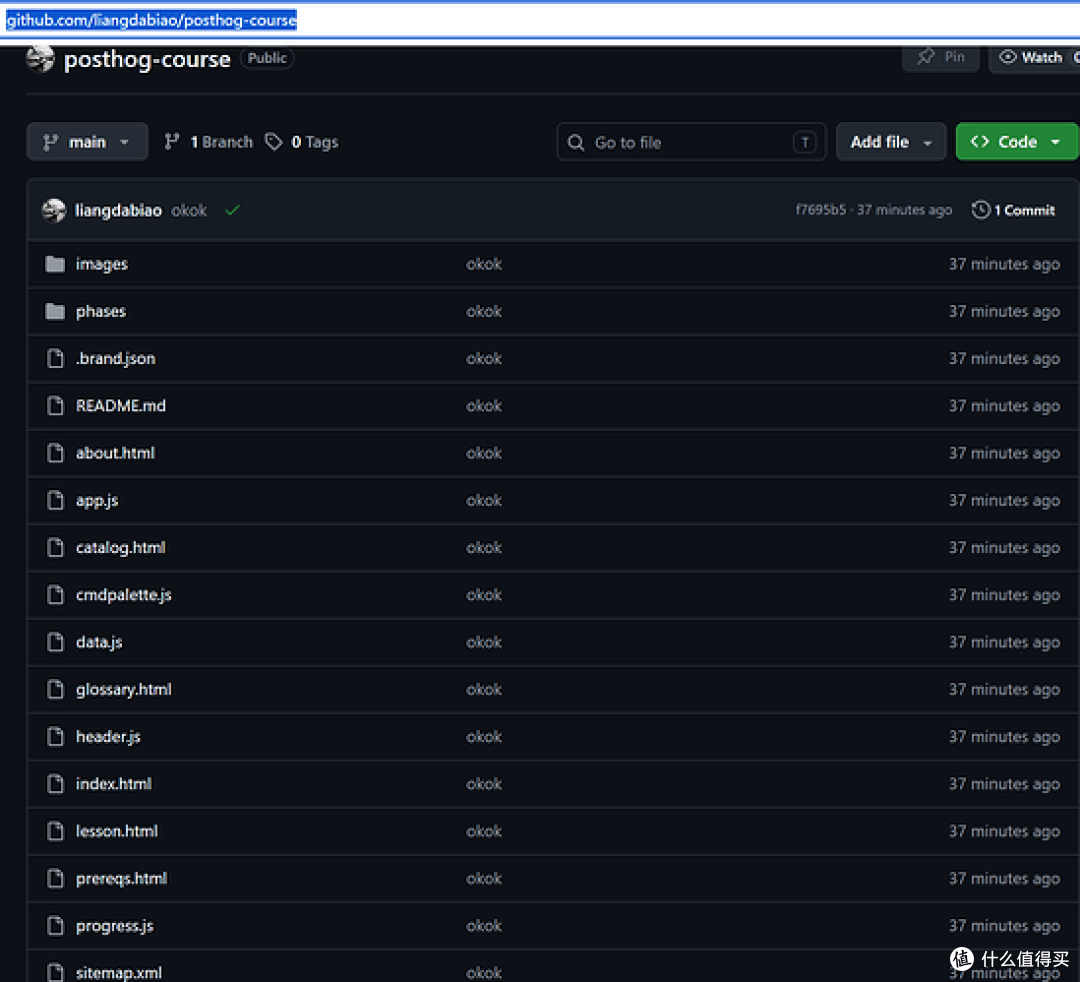Open commit hash f7695b5
1080x982 pixels.
tap(820, 209)
